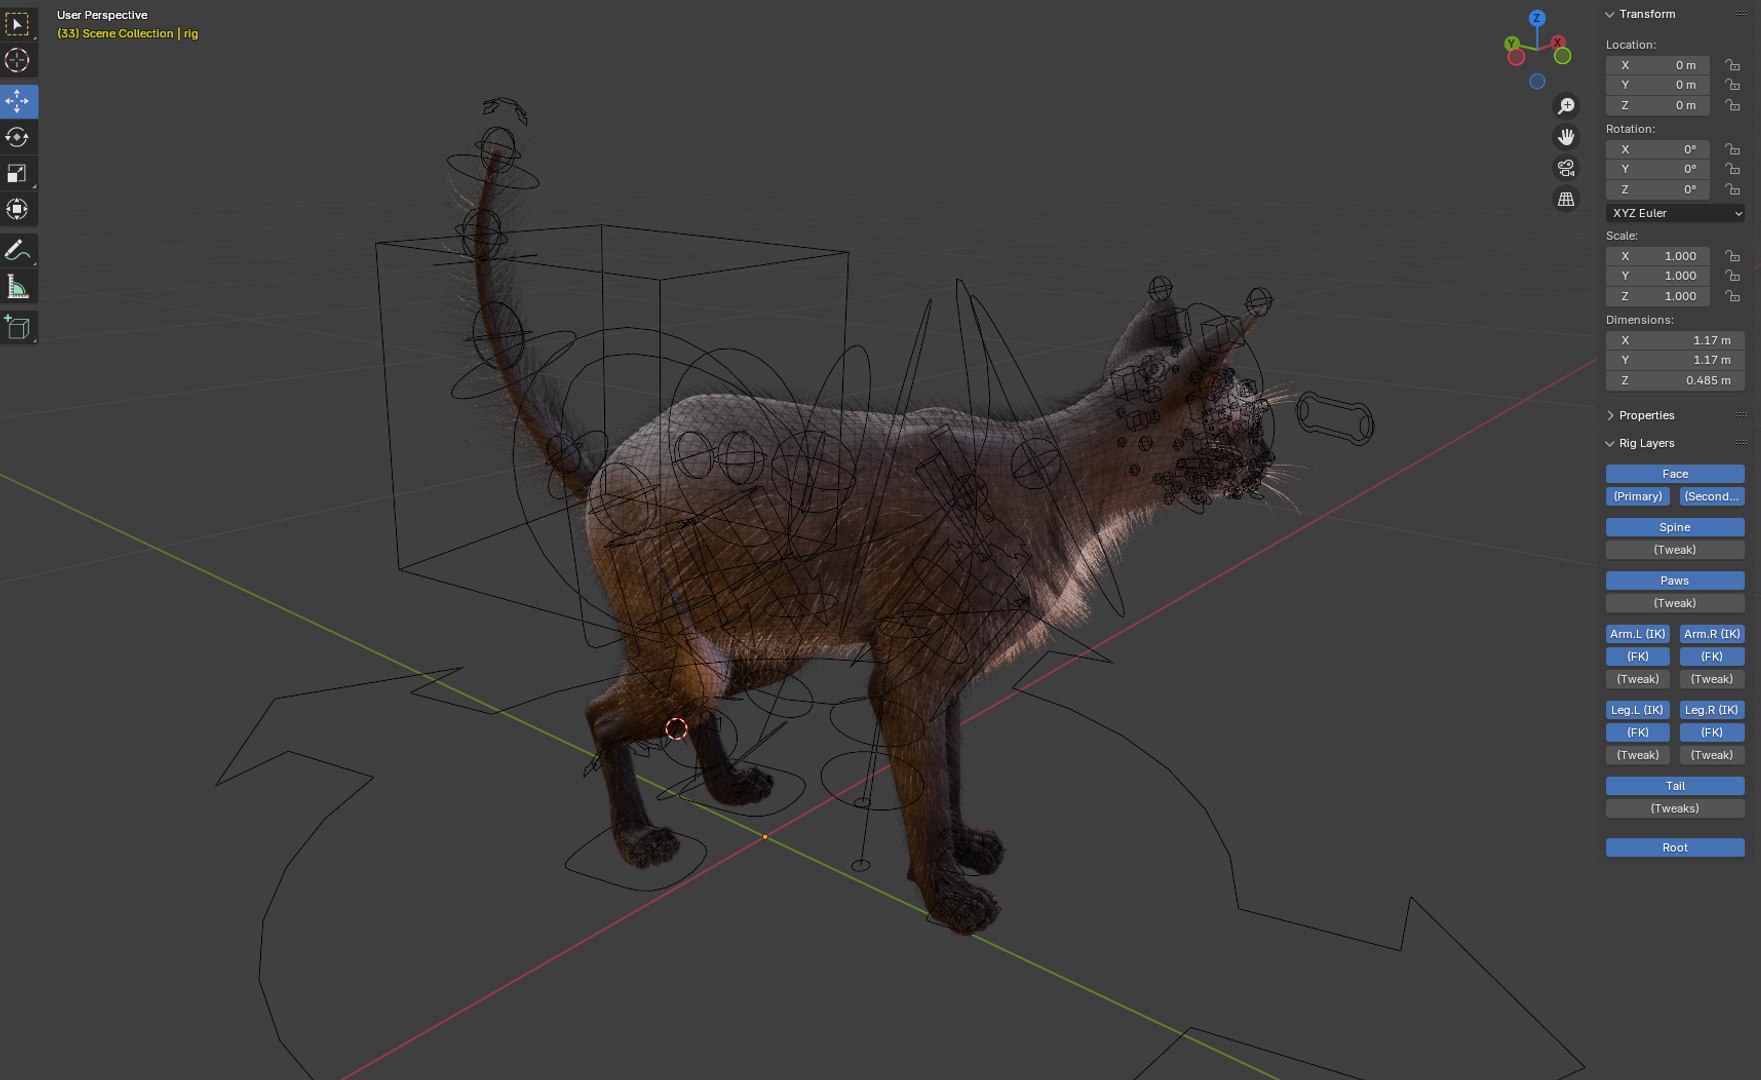Lock the Scale X value
This screenshot has height=1080, width=1761.
point(1733,256)
